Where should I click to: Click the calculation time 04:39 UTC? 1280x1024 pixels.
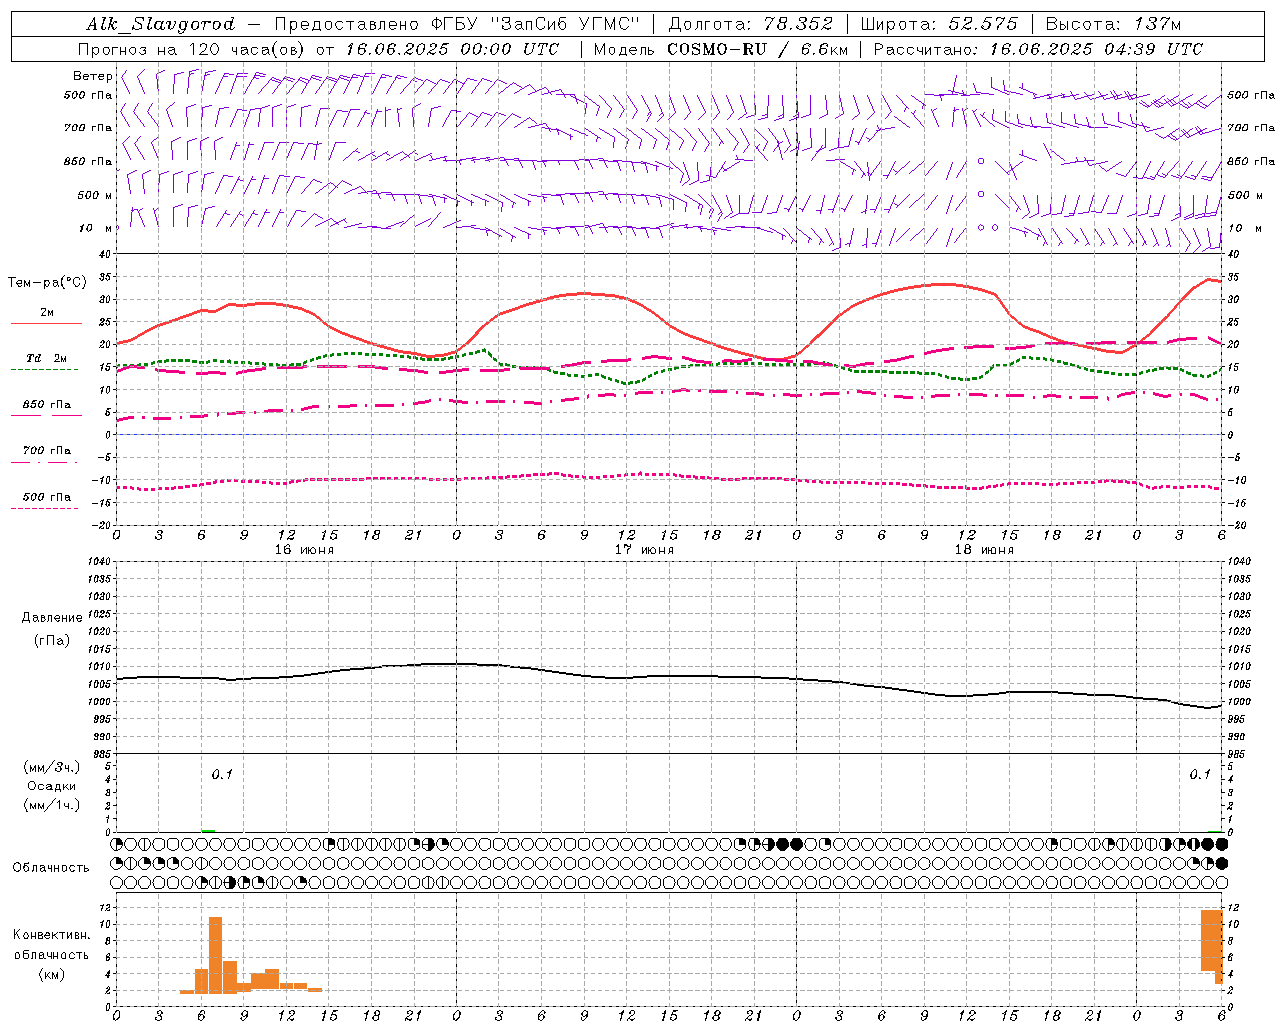(x=1153, y=49)
